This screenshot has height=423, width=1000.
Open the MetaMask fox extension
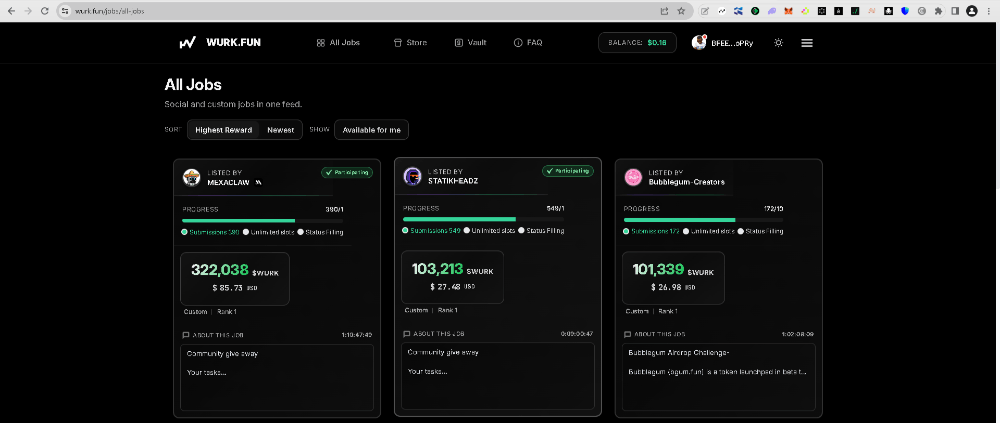pyautogui.click(x=789, y=11)
